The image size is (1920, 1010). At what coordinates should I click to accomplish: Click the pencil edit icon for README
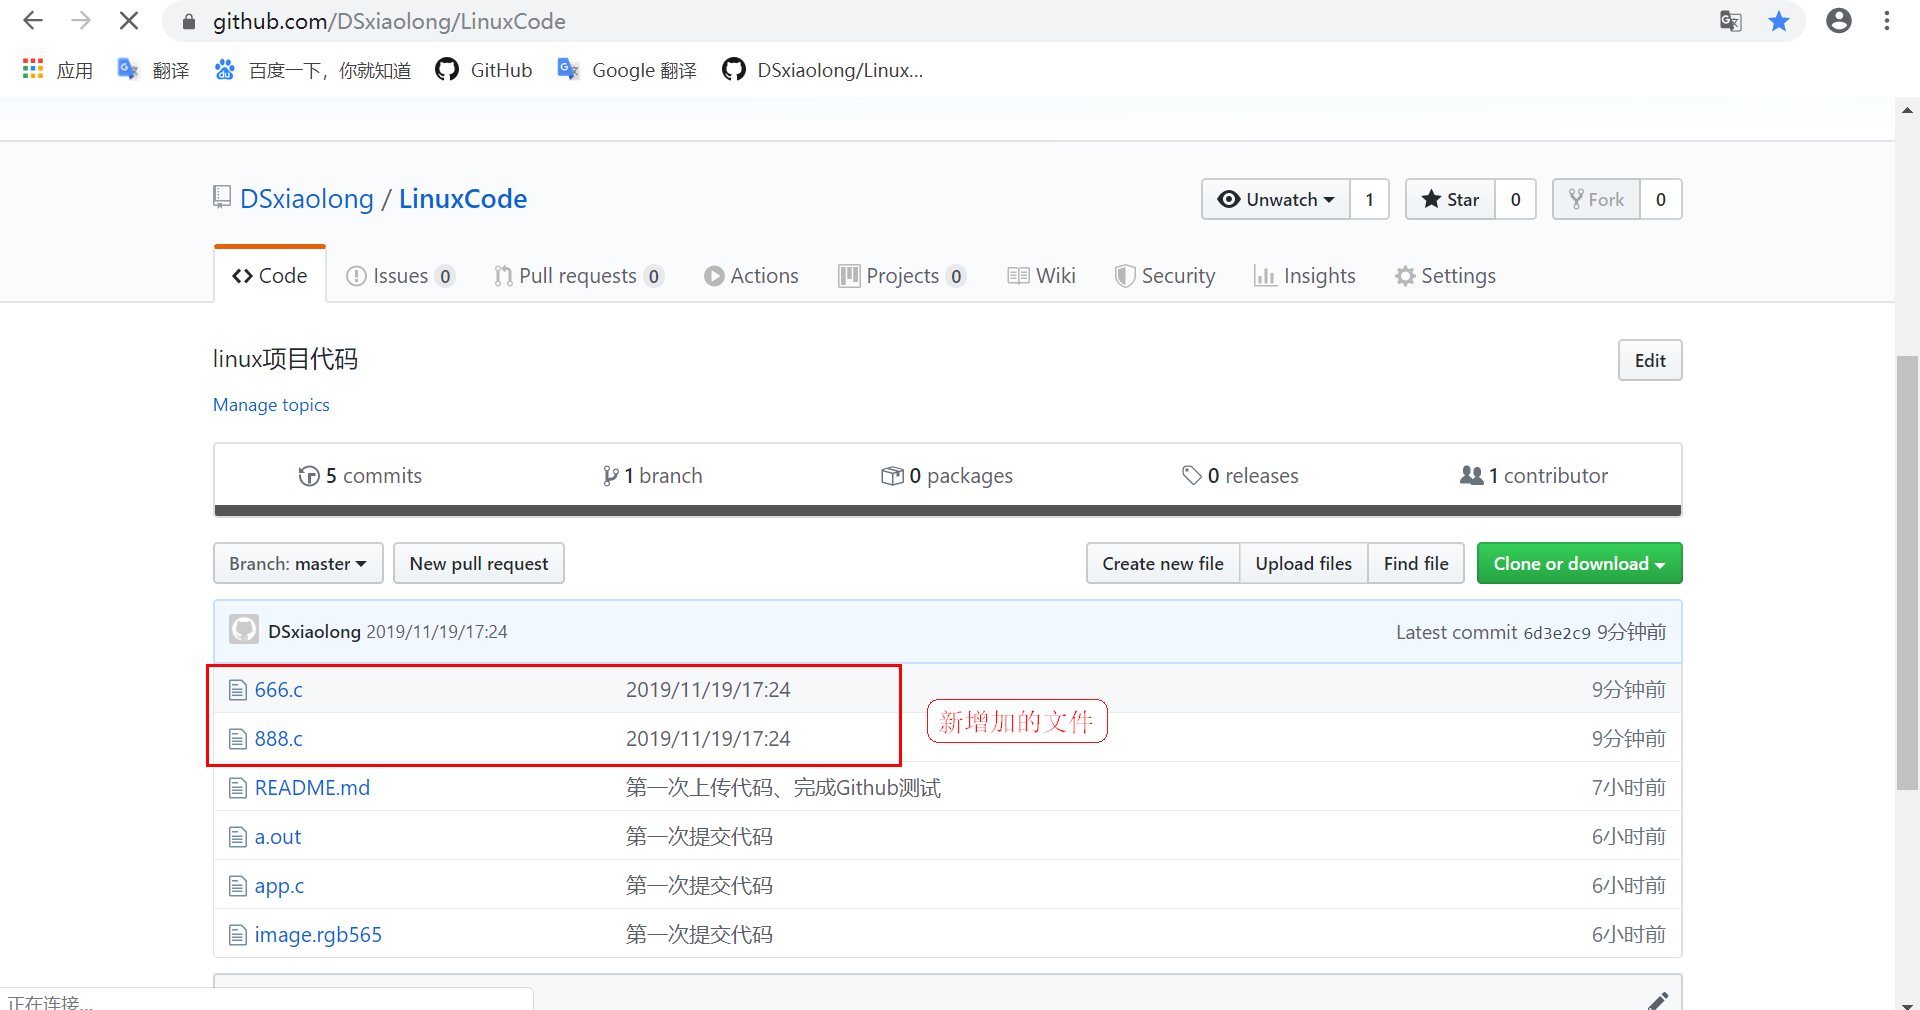[1657, 1000]
